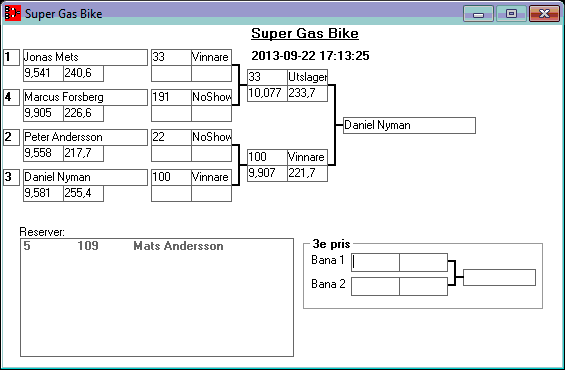Click the Bana 2 first input box

(375, 286)
